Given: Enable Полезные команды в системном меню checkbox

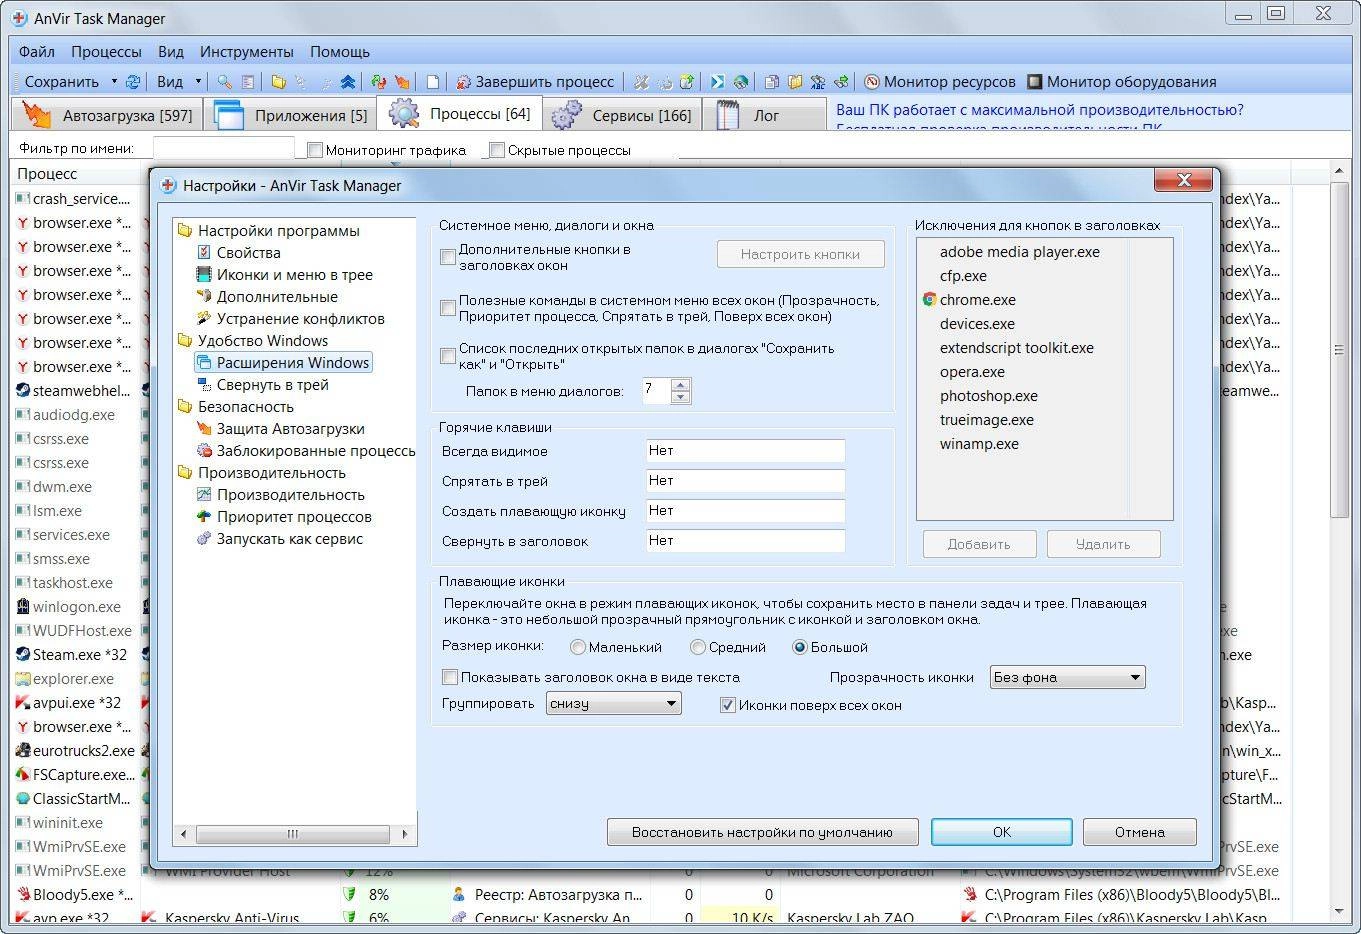Looking at the screenshot, I should (448, 308).
